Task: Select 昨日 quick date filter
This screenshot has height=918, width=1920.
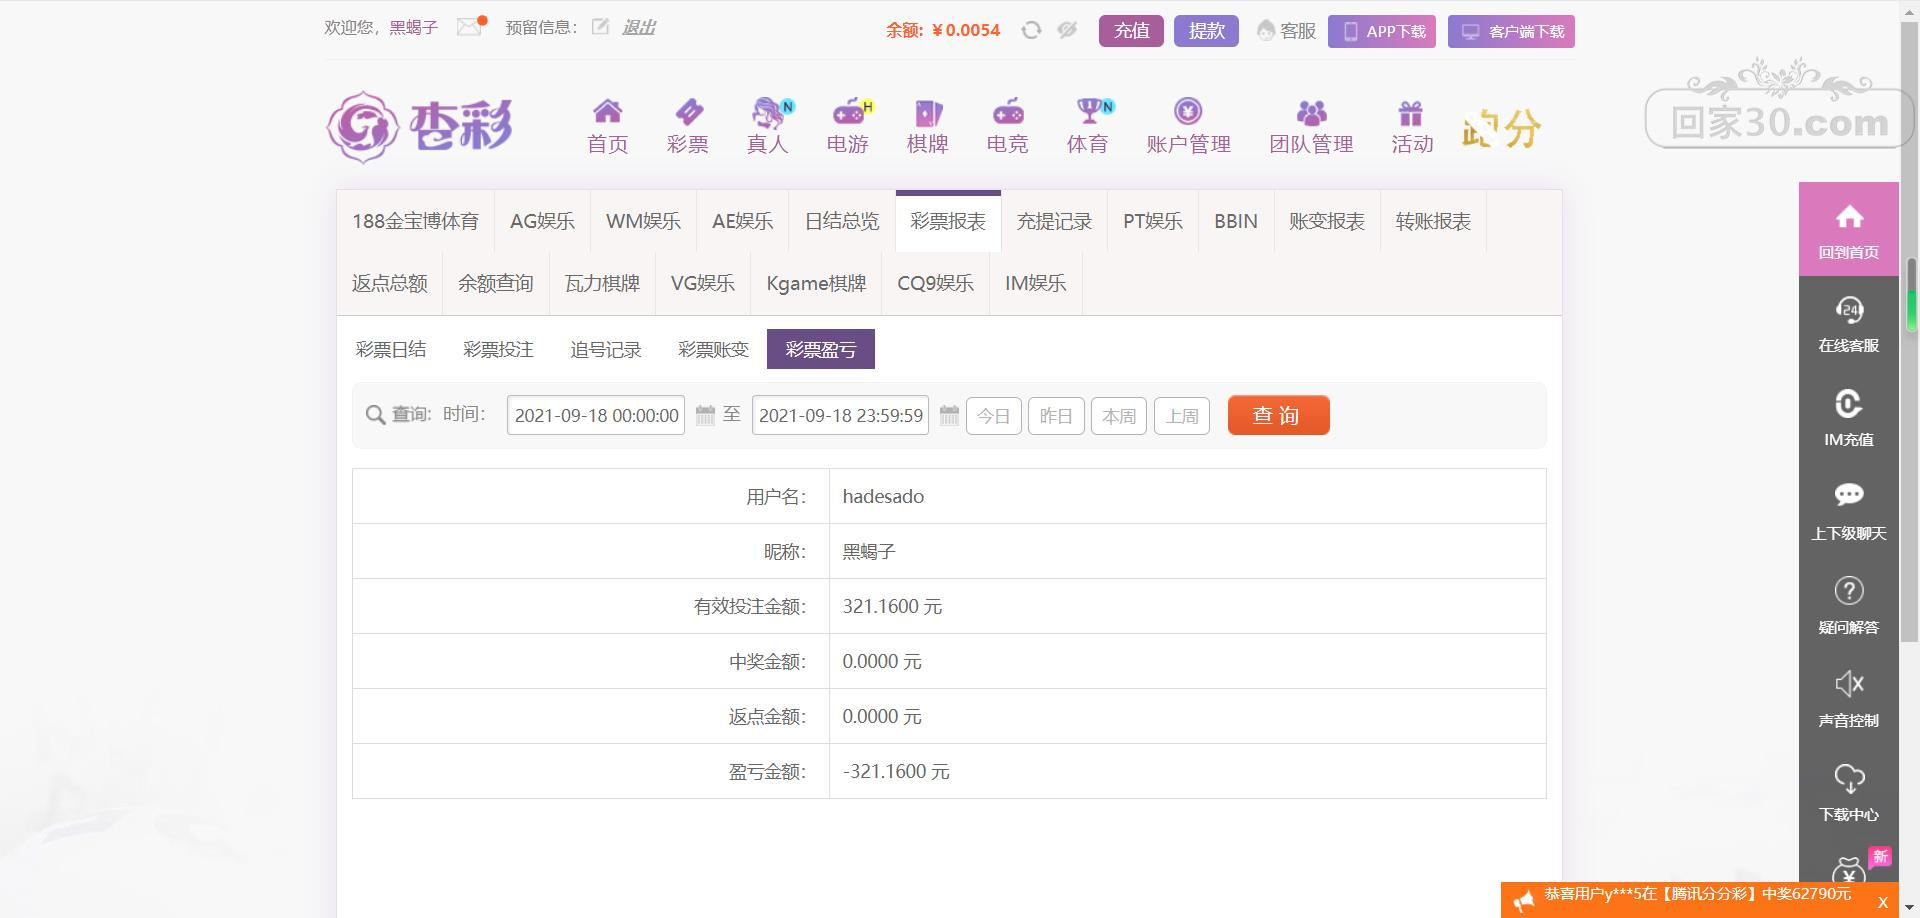Action: [x=1056, y=415]
